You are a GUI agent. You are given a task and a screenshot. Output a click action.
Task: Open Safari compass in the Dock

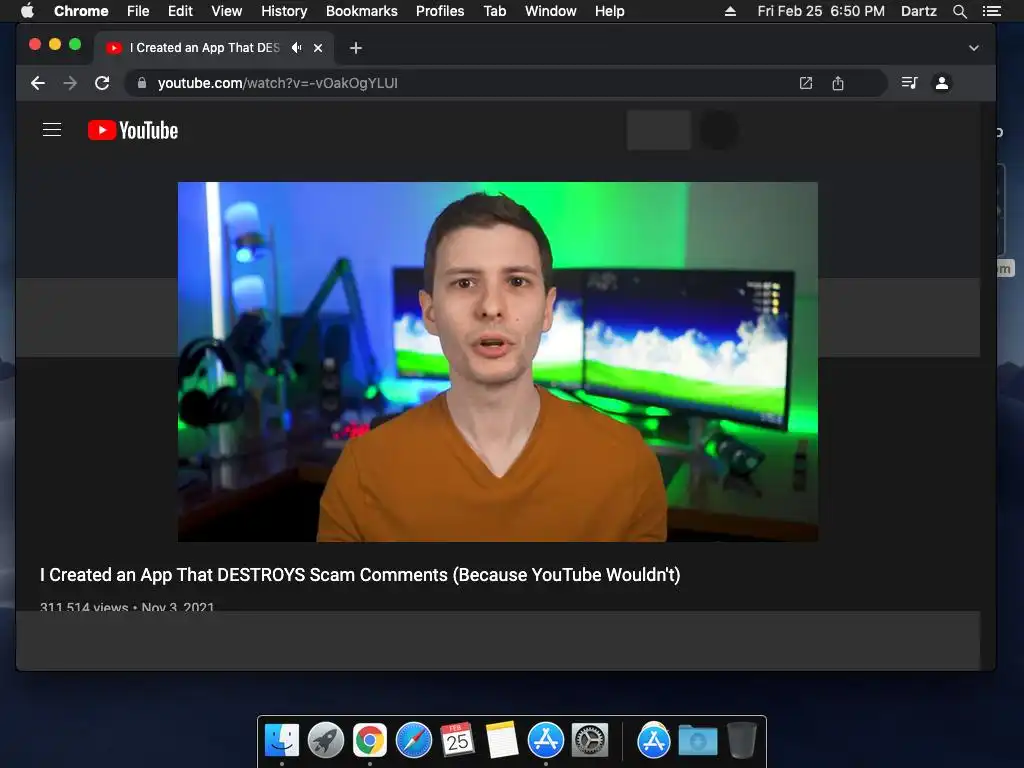[x=413, y=741]
